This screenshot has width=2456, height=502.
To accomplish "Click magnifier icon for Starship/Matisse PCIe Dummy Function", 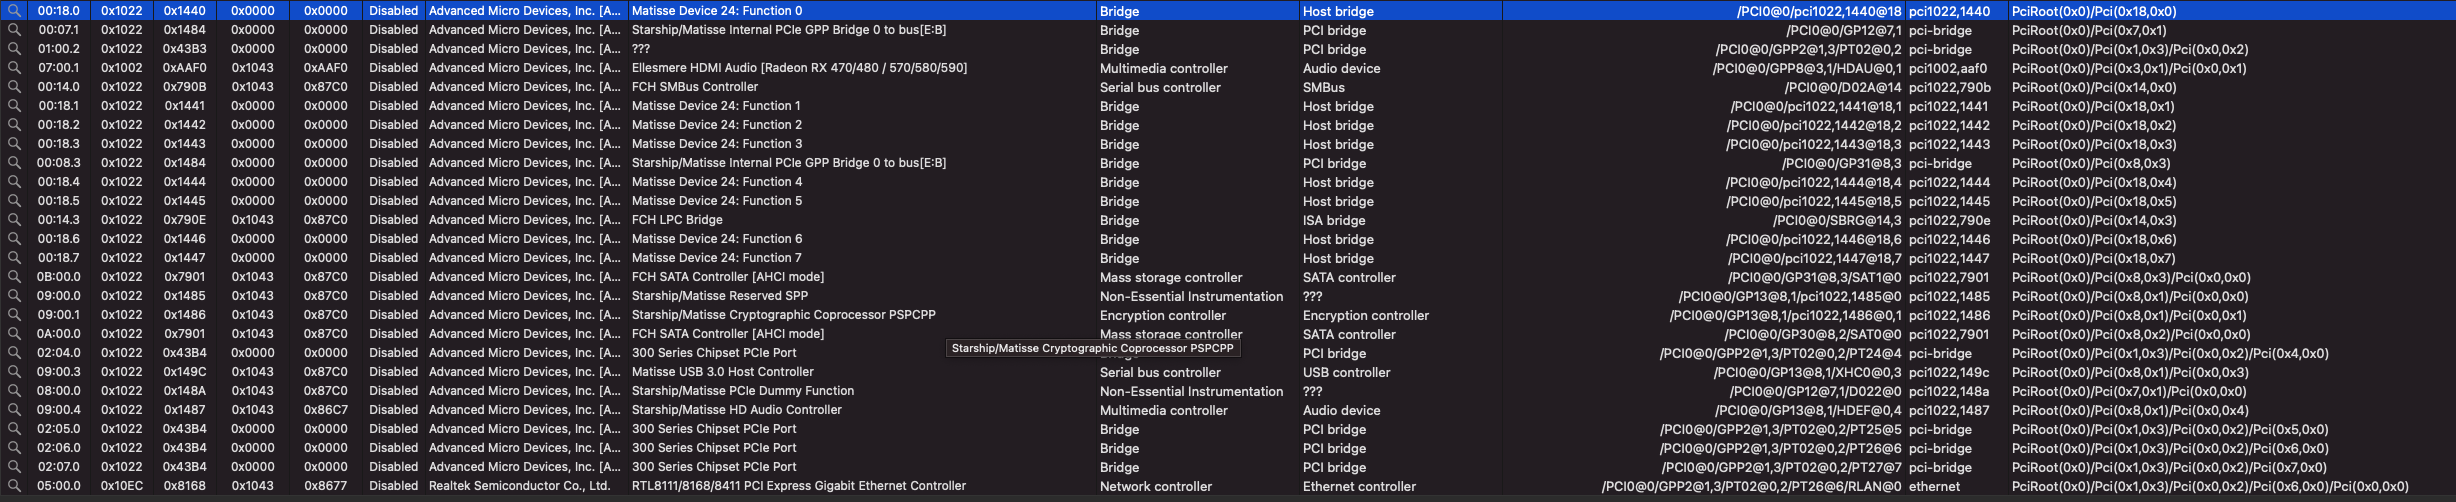I will pyautogui.click(x=14, y=391).
